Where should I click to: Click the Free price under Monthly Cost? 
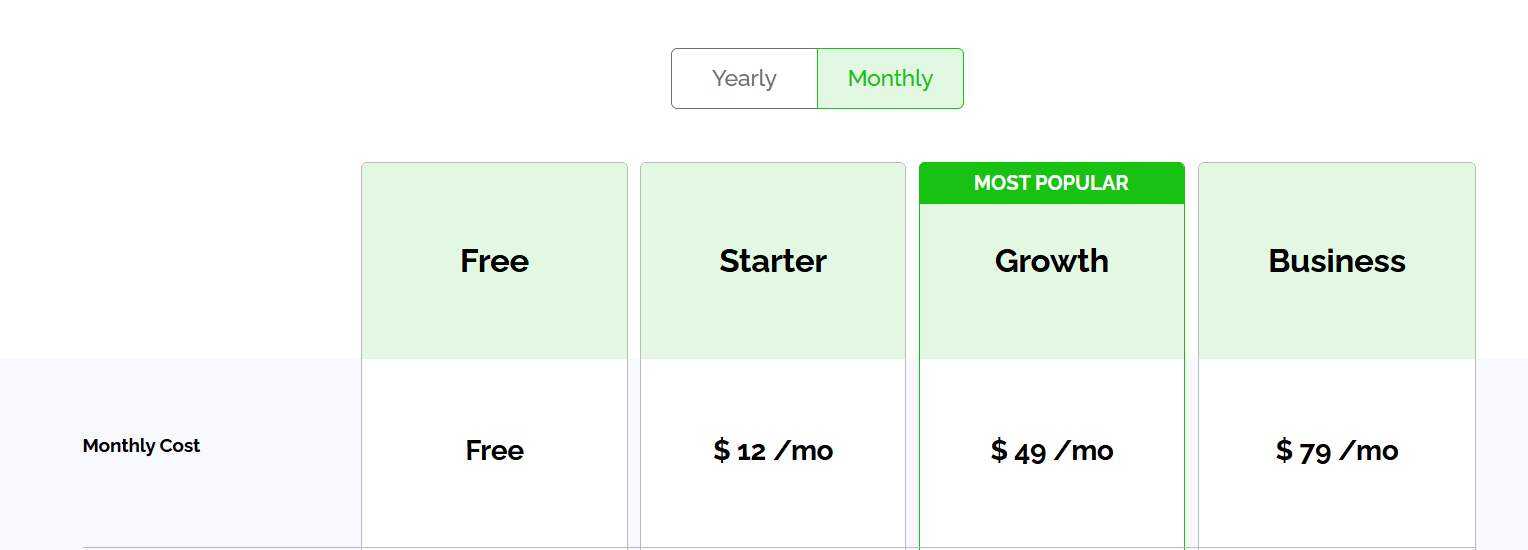(x=494, y=451)
